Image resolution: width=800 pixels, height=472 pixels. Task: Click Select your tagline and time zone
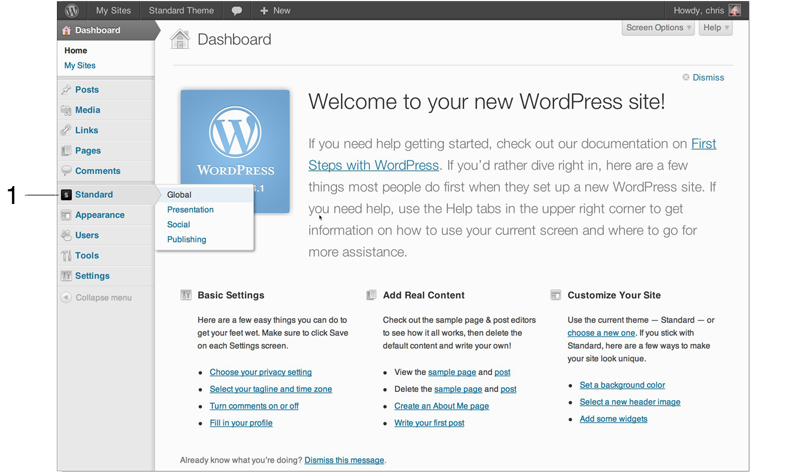(271, 389)
